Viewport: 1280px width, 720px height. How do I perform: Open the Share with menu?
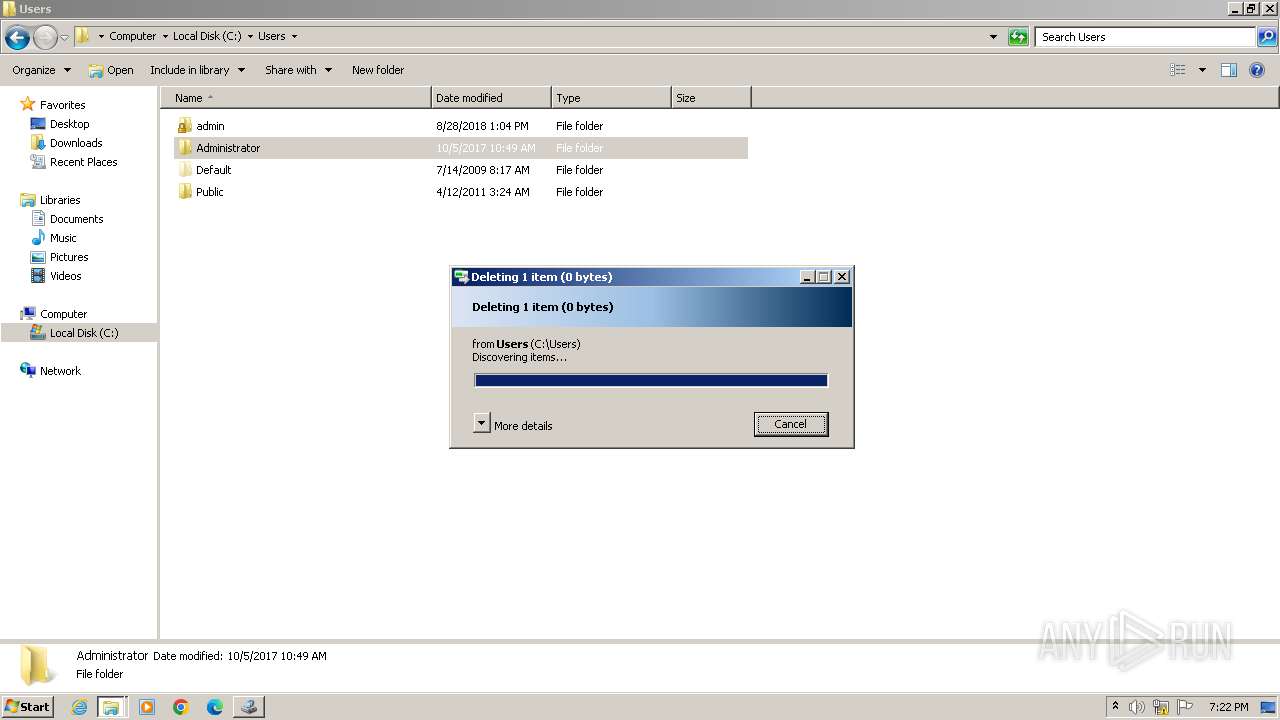click(298, 70)
